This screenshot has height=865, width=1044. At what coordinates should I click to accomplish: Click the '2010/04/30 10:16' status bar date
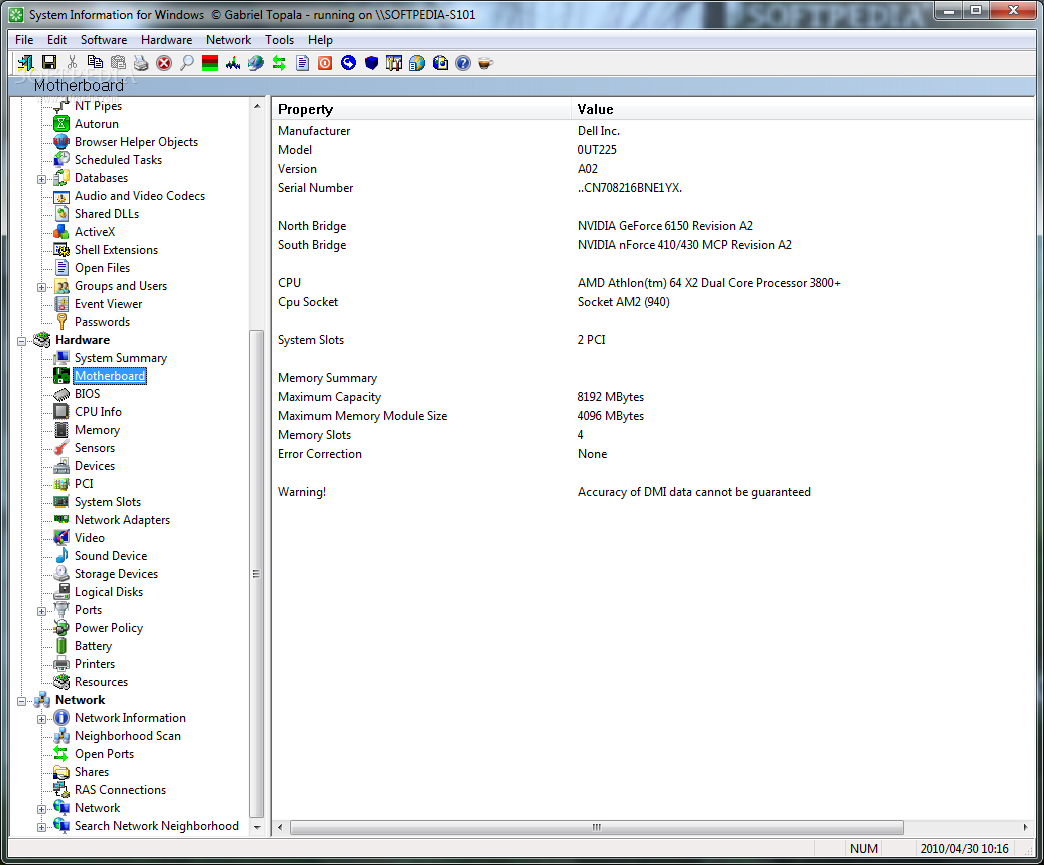[x=964, y=848]
